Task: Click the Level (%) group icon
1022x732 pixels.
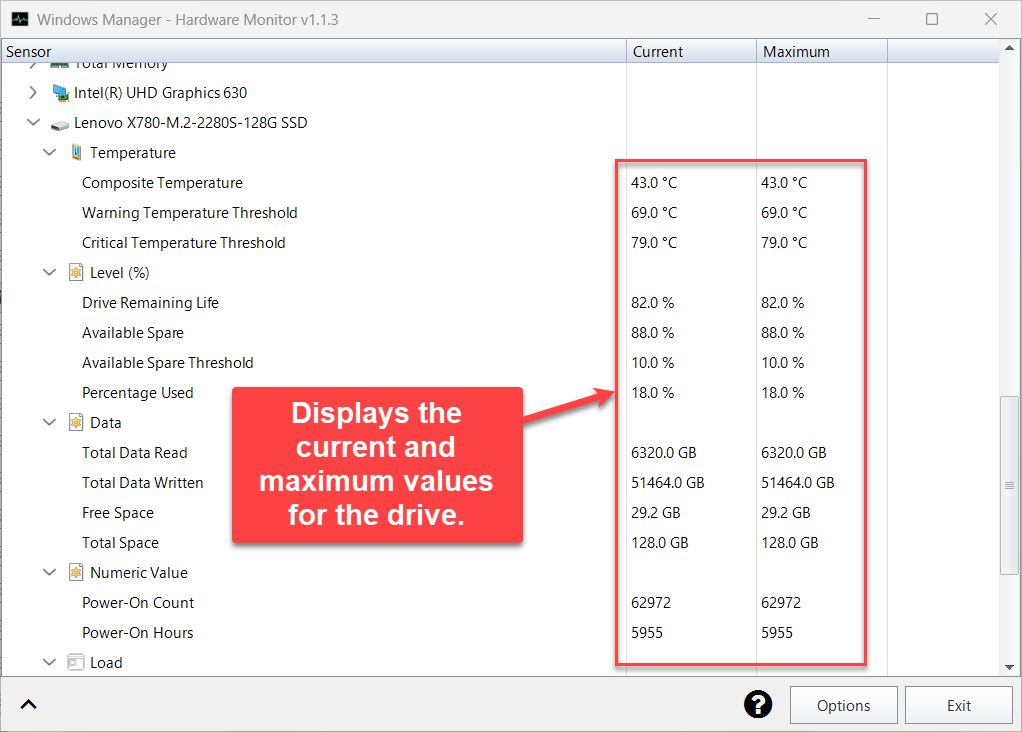Action: [76, 272]
